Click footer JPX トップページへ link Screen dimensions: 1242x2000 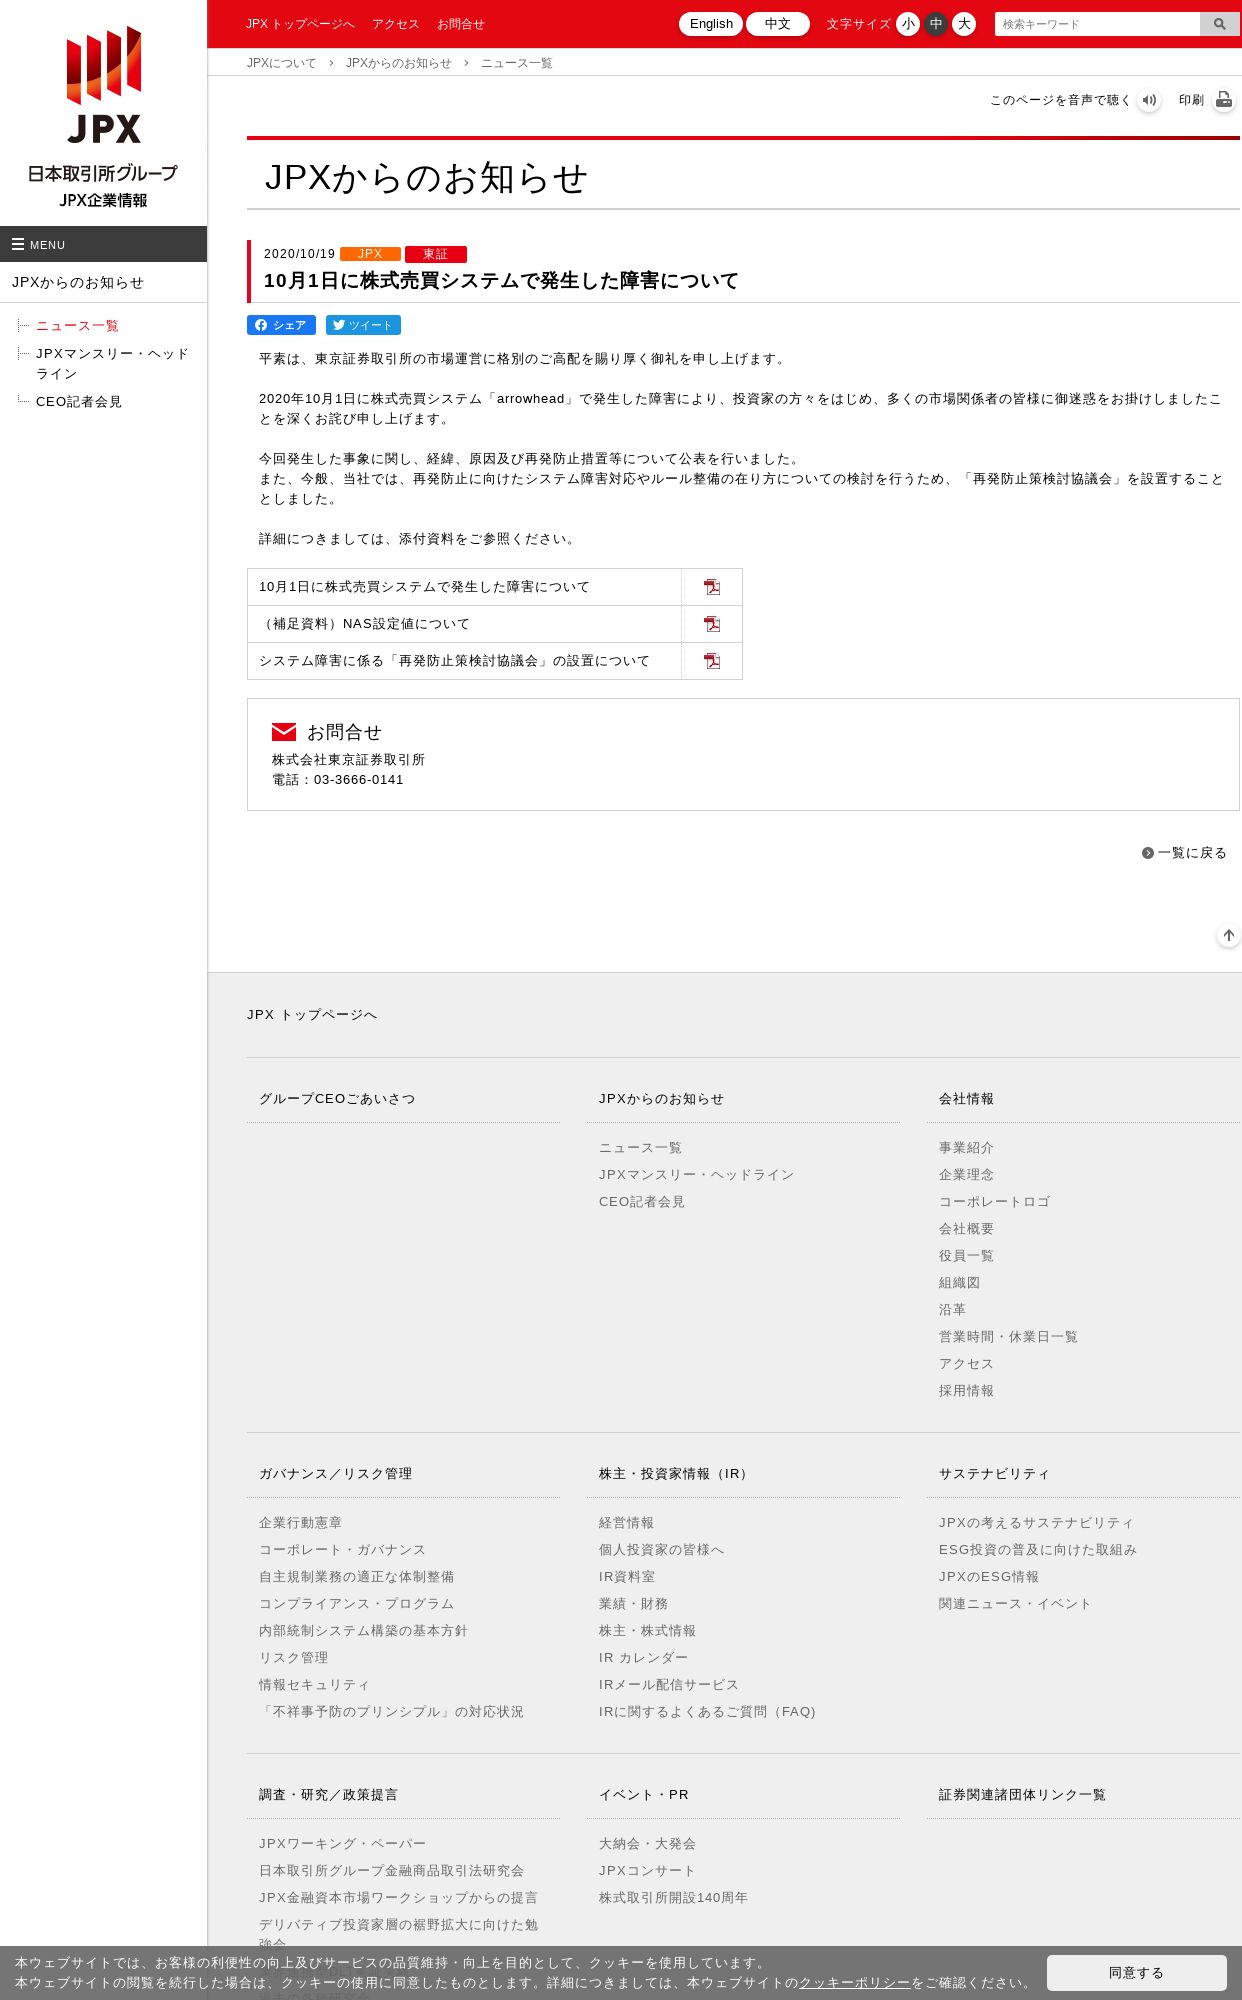312,1015
